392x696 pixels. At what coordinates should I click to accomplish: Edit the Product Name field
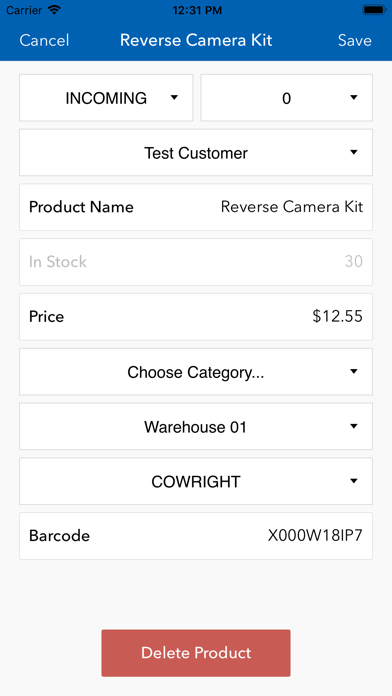tap(196, 207)
